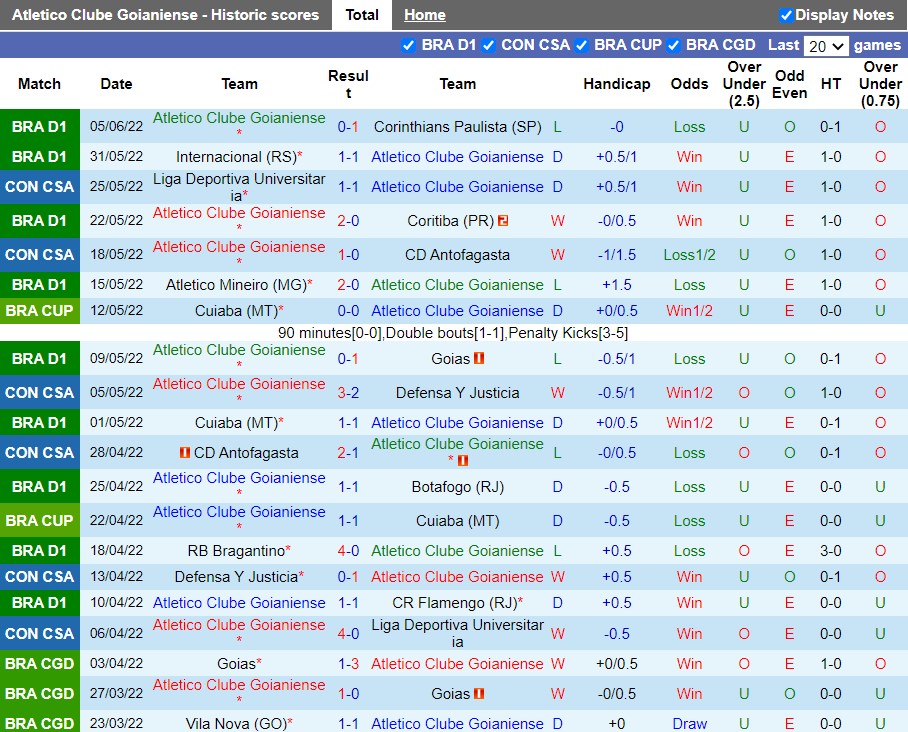Open RB Bragantino team link
The image size is (908, 732).
236,551
